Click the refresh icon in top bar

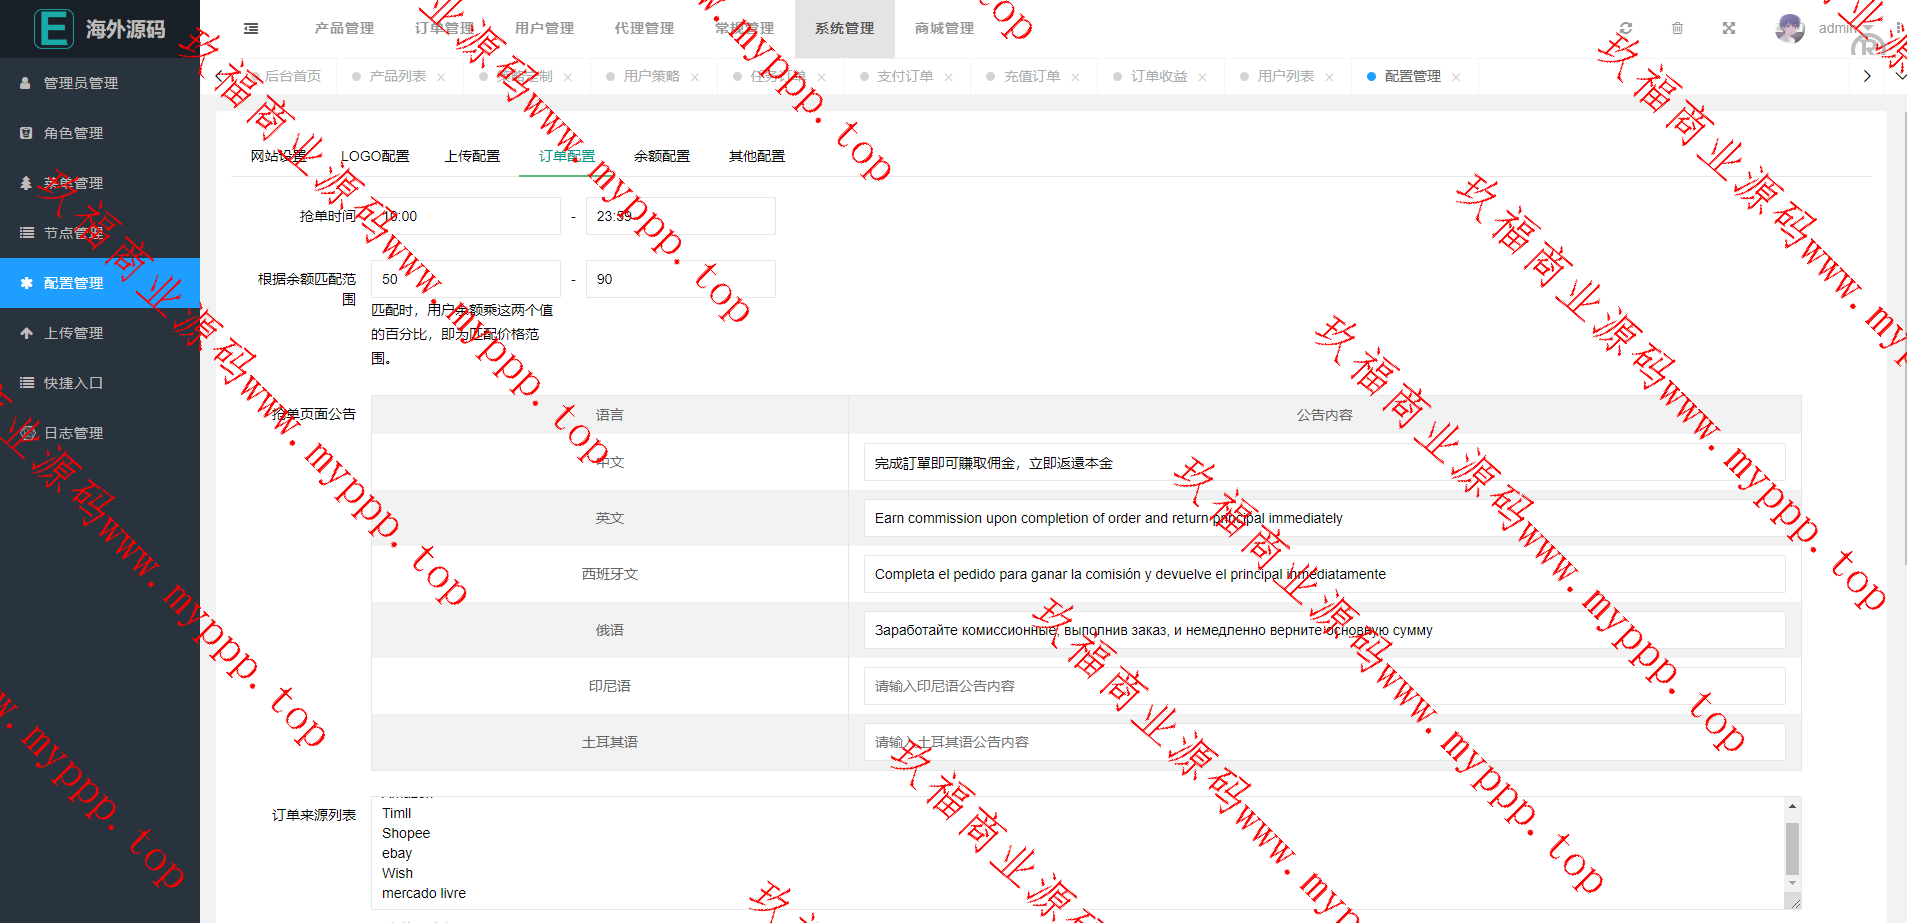(x=1626, y=28)
